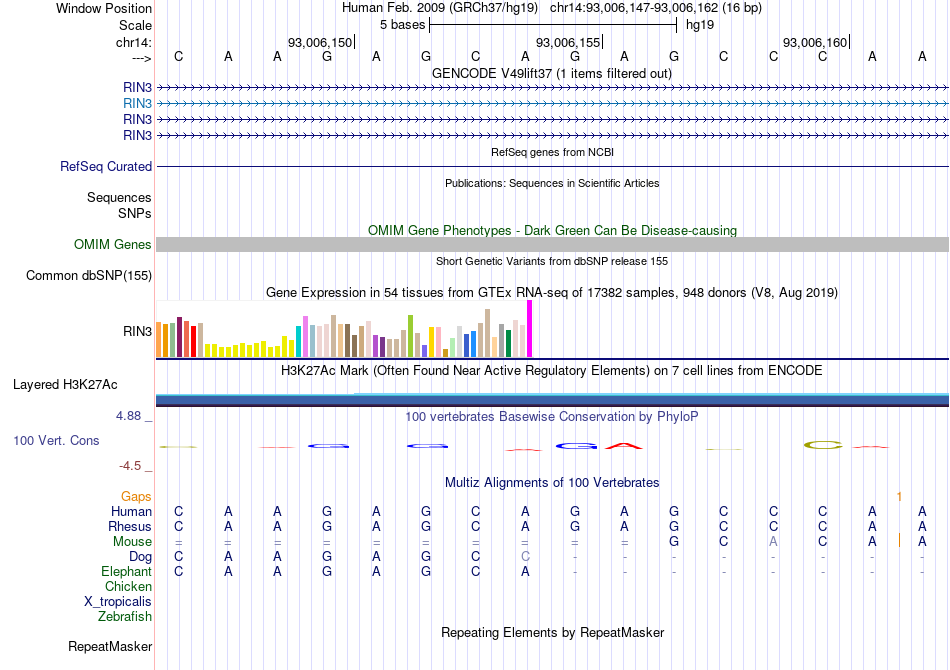Click the Scale track label
The width and height of the screenshot is (950, 670).
(x=135, y=25)
